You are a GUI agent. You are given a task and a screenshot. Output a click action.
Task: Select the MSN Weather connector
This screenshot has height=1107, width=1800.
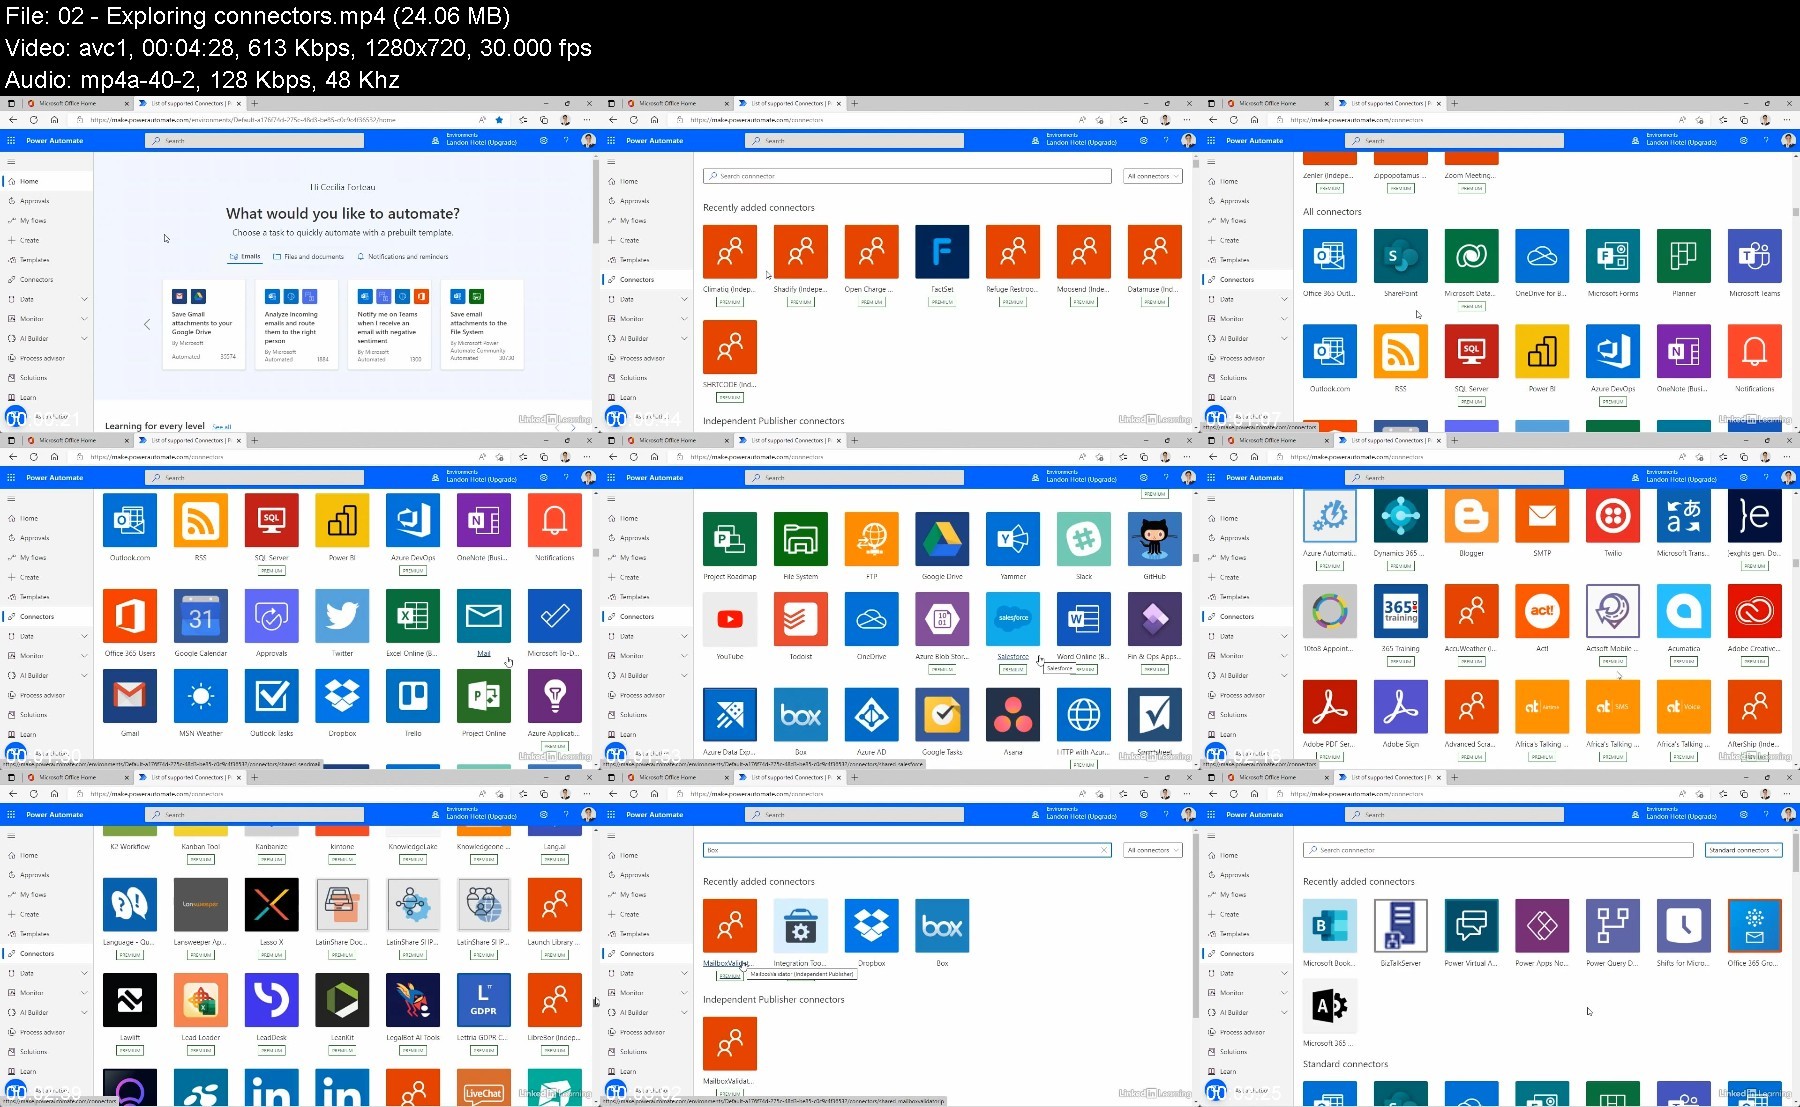click(x=201, y=696)
